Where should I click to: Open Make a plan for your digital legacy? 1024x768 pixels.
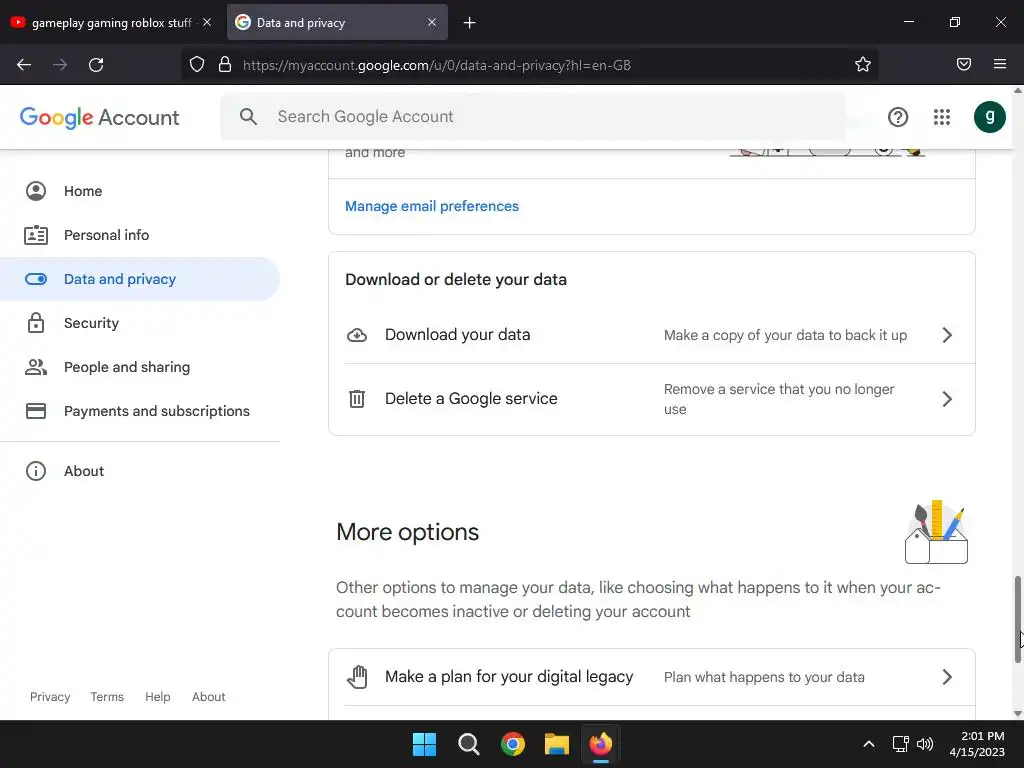point(652,677)
